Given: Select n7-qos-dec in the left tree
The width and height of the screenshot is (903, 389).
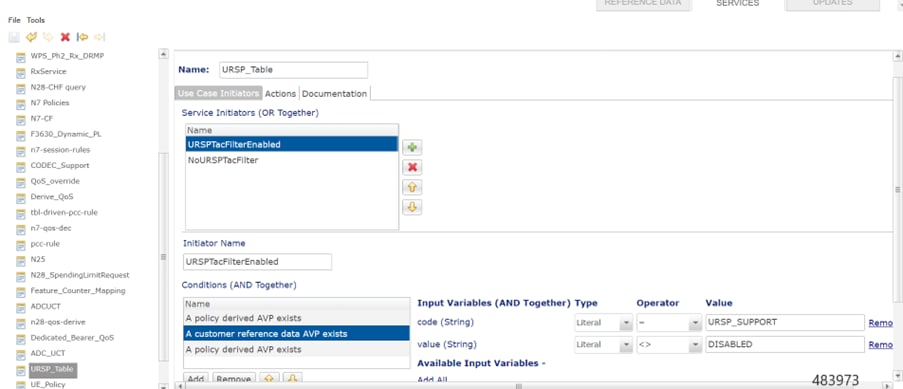Looking at the screenshot, I should (x=51, y=228).
